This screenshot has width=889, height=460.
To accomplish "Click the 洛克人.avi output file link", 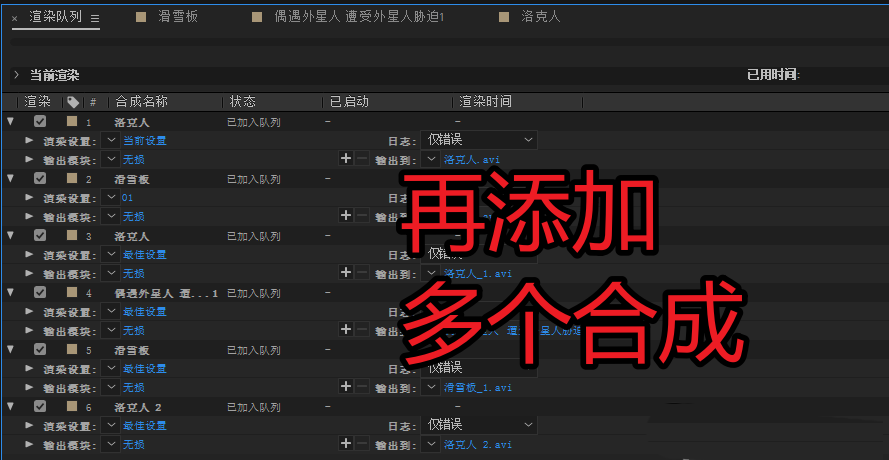I will tap(472, 160).
